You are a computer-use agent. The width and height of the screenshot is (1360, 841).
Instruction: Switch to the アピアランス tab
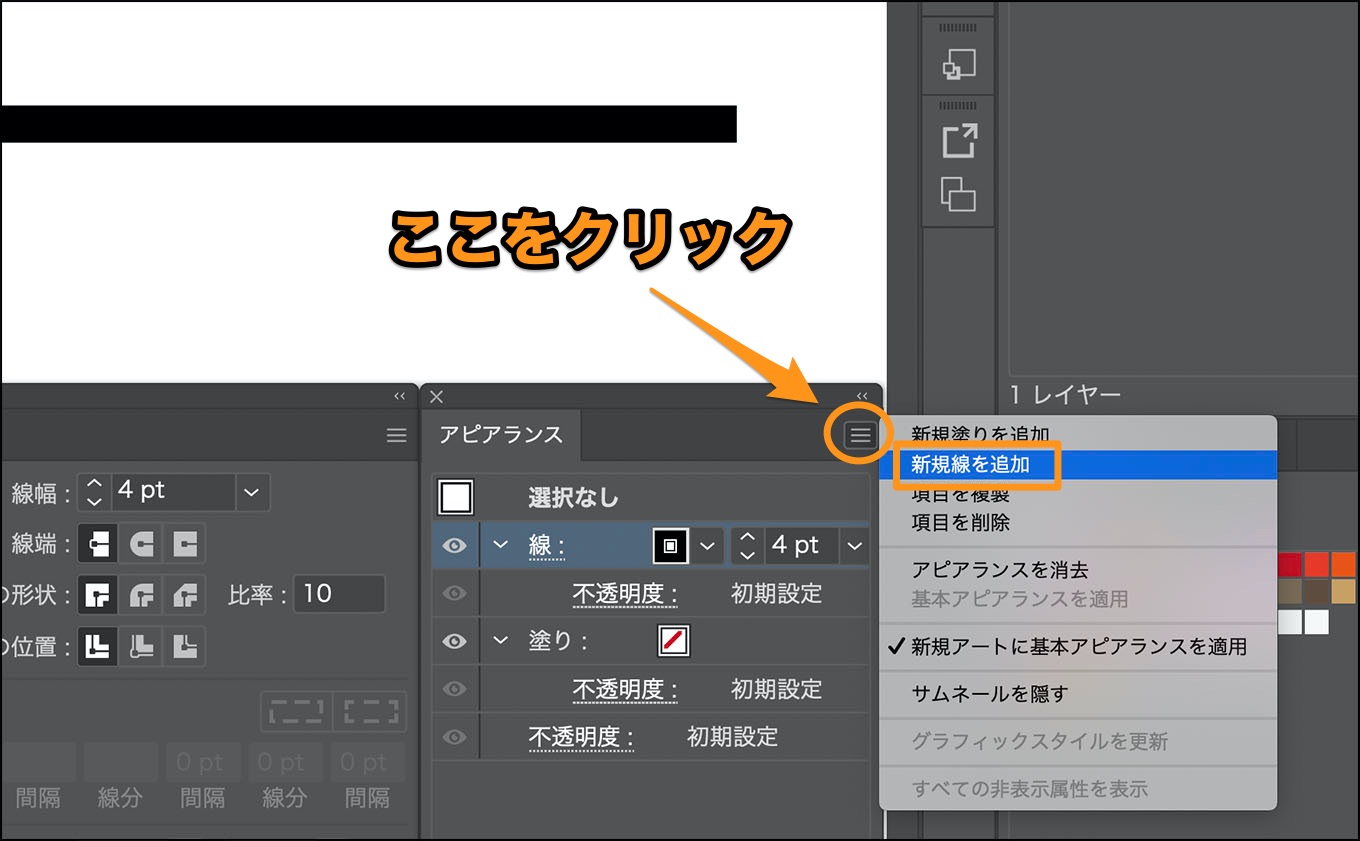pyautogui.click(x=501, y=435)
